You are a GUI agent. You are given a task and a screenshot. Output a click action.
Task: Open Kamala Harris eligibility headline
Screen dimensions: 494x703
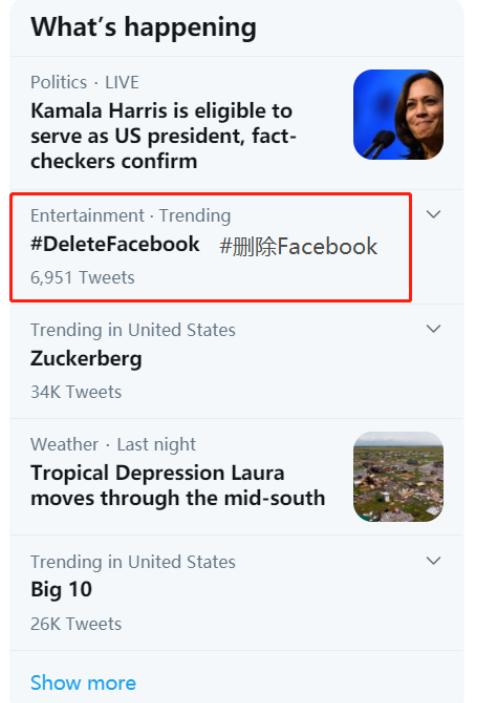[163, 136]
